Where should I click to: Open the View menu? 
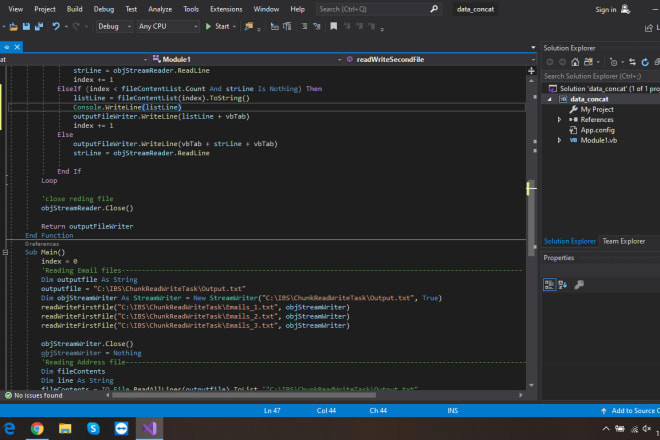[x=16, y=9]
